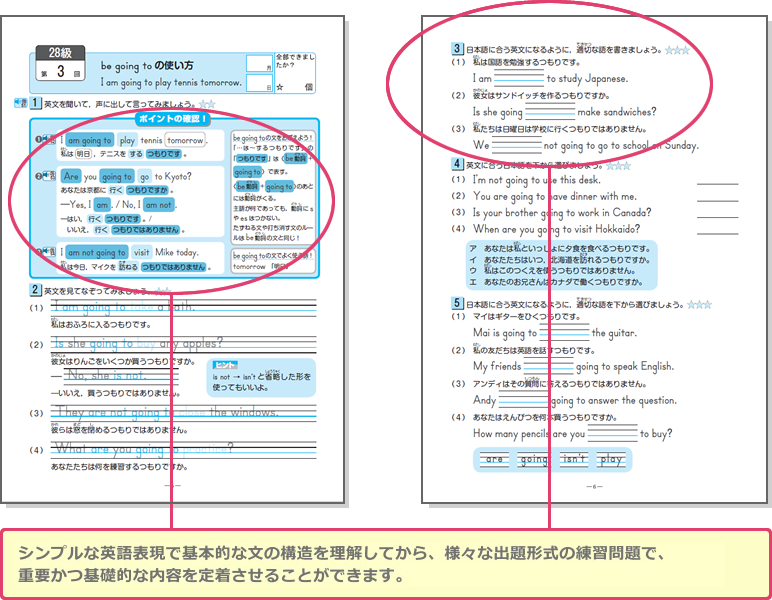This screenshot has width=772, height=600.
Task: Click the tracing line 'What are you going to practice?'
Action: pos(183,449)
